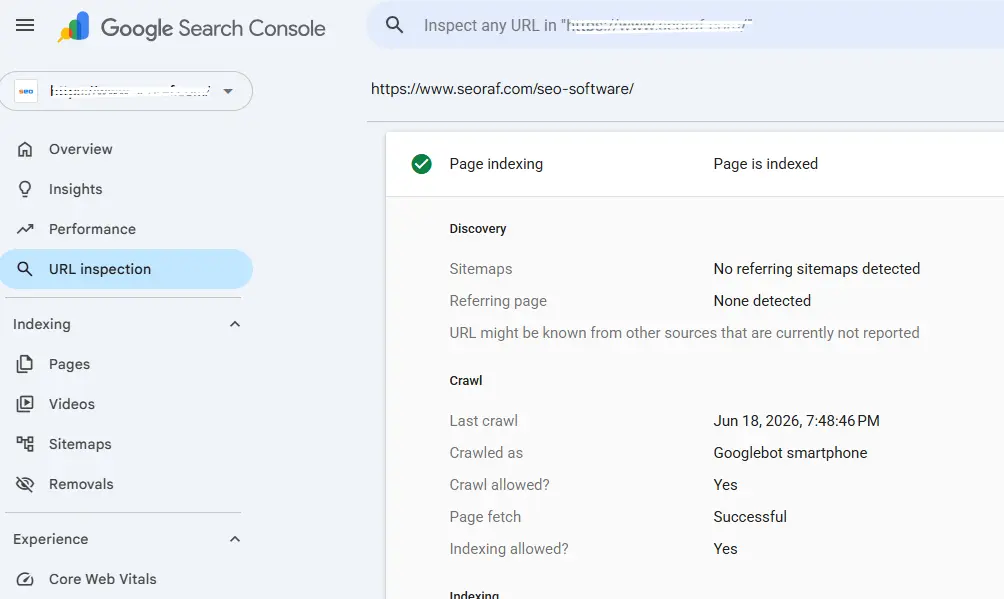Click Jun 18, 2026 crawl timestamp
Viewport: 1004px width, 599px height.
(x=797, y=421)
